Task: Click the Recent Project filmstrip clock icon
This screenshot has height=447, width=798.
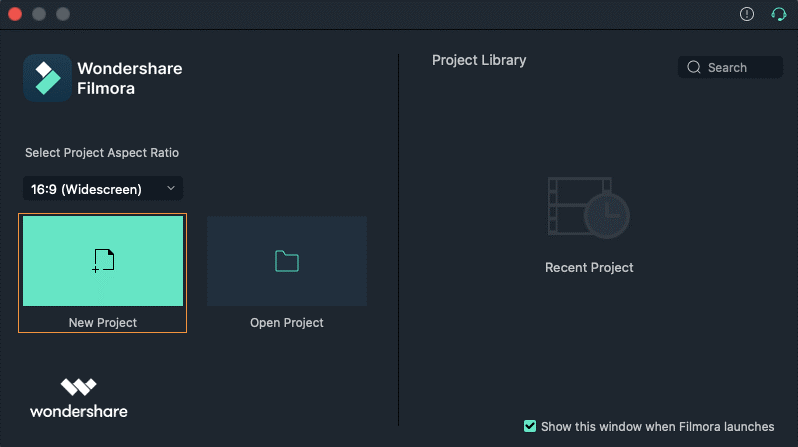Action: 589,208
